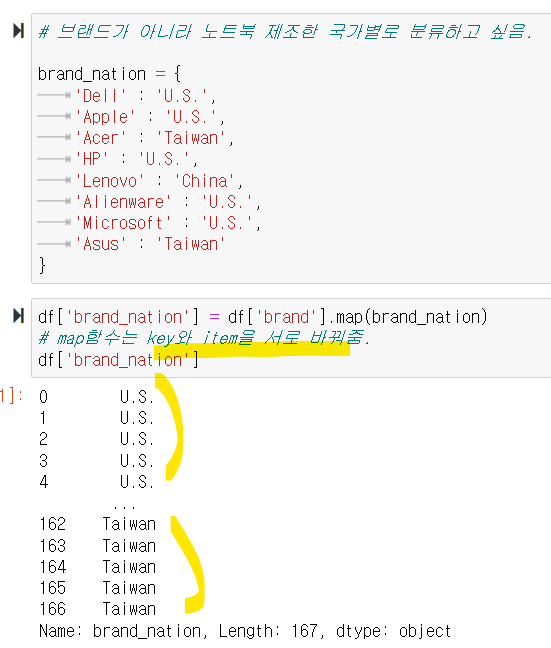Click output row 166 Taiwan
The height and width of the screenshot is (648, 551).
(x=98, y=609)
